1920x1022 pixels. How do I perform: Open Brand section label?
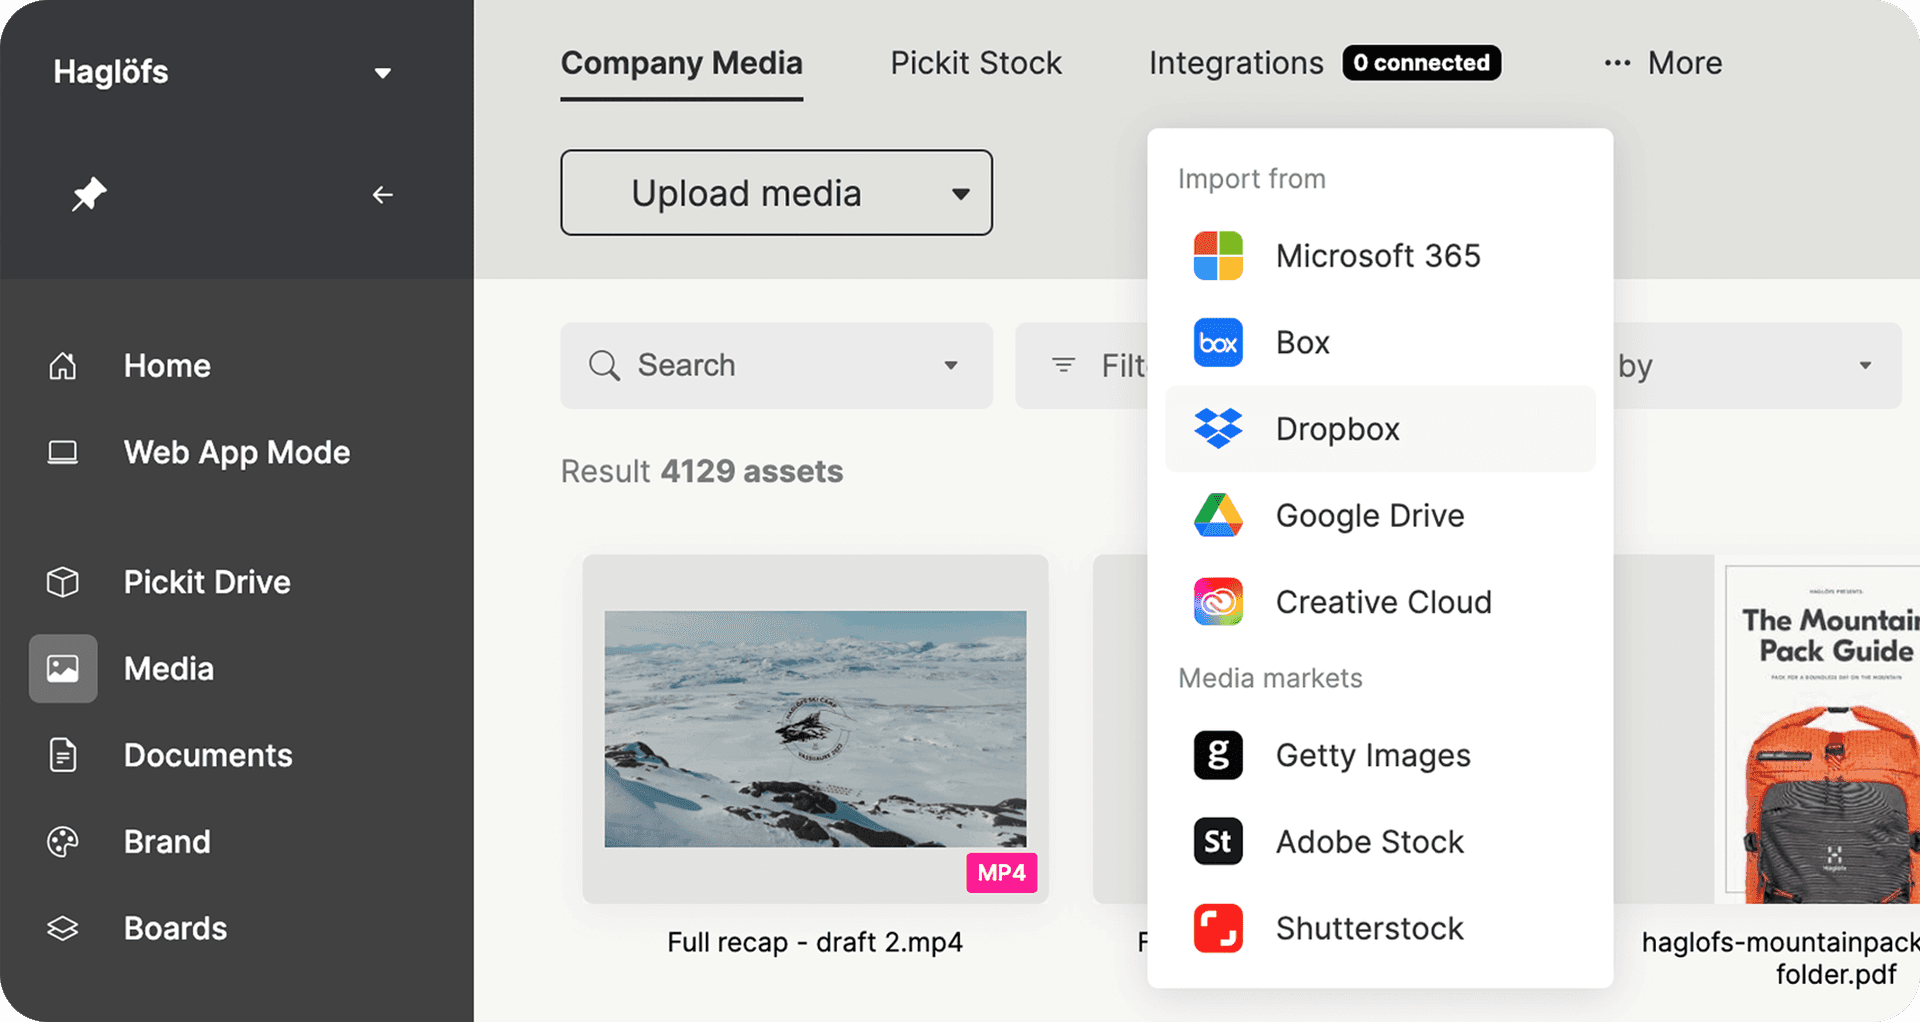click(x=167, y=842)
